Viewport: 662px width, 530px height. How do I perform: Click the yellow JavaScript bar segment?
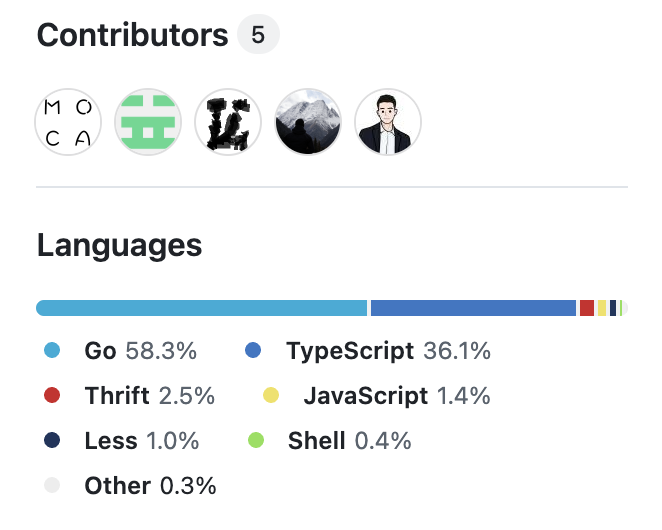[x=602, y=308]
